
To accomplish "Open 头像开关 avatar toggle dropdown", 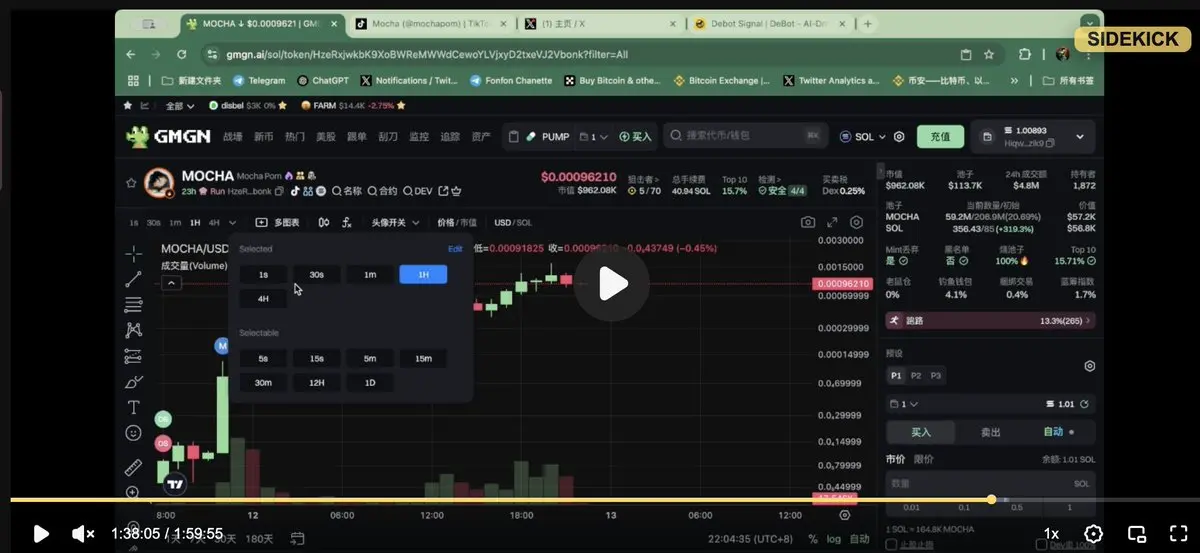I will click(x=395, y=222).
